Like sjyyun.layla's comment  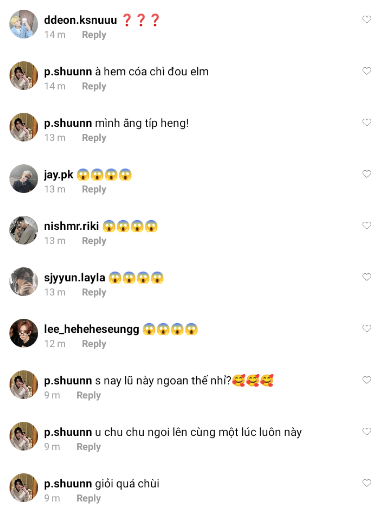tap(366, 277)
